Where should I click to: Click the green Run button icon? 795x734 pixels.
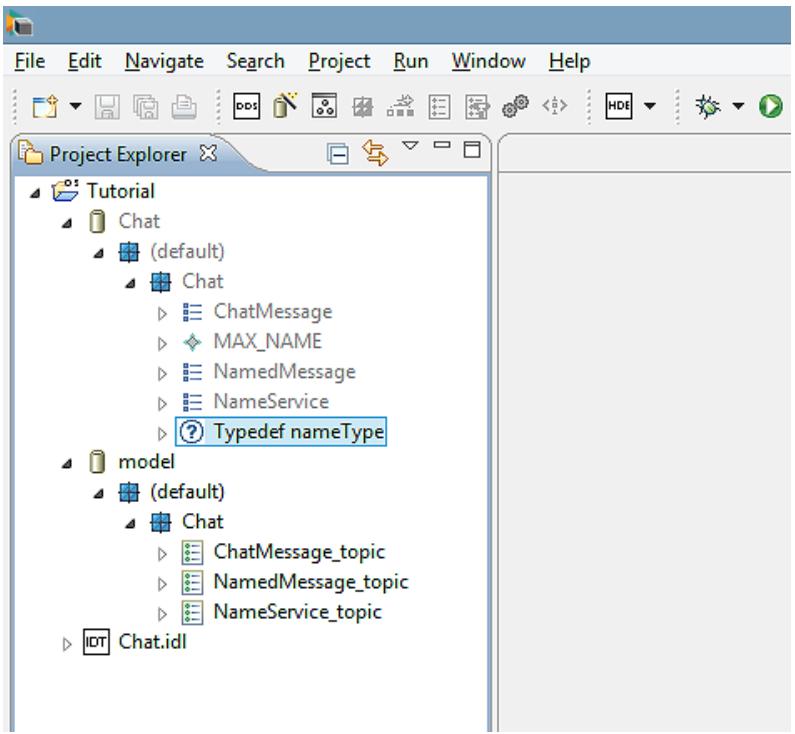771,106
